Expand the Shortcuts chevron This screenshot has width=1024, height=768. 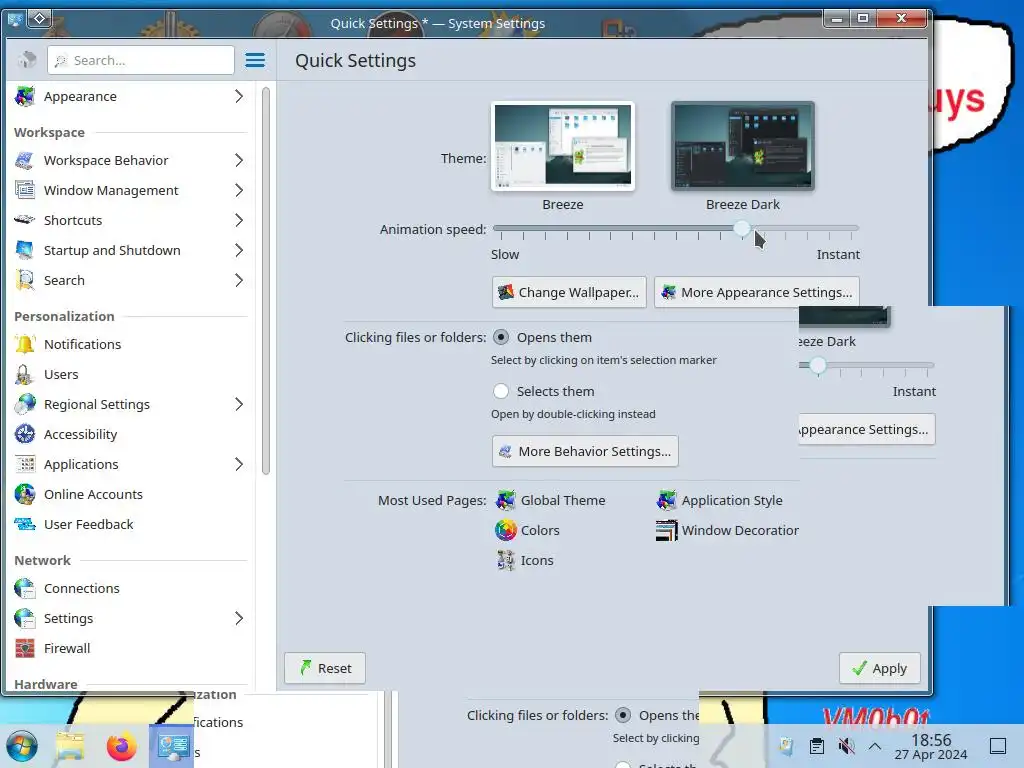[239, 220]
